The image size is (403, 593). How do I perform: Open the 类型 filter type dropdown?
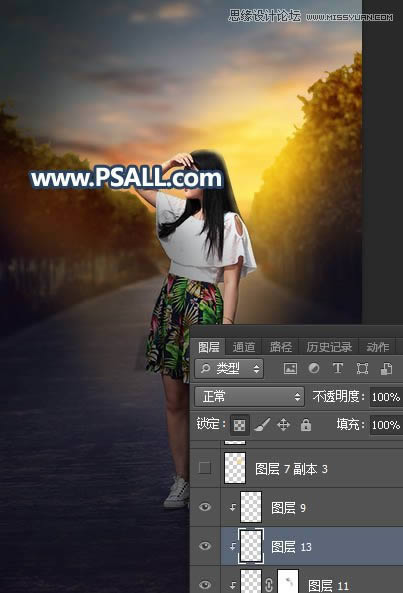(229, 368)
